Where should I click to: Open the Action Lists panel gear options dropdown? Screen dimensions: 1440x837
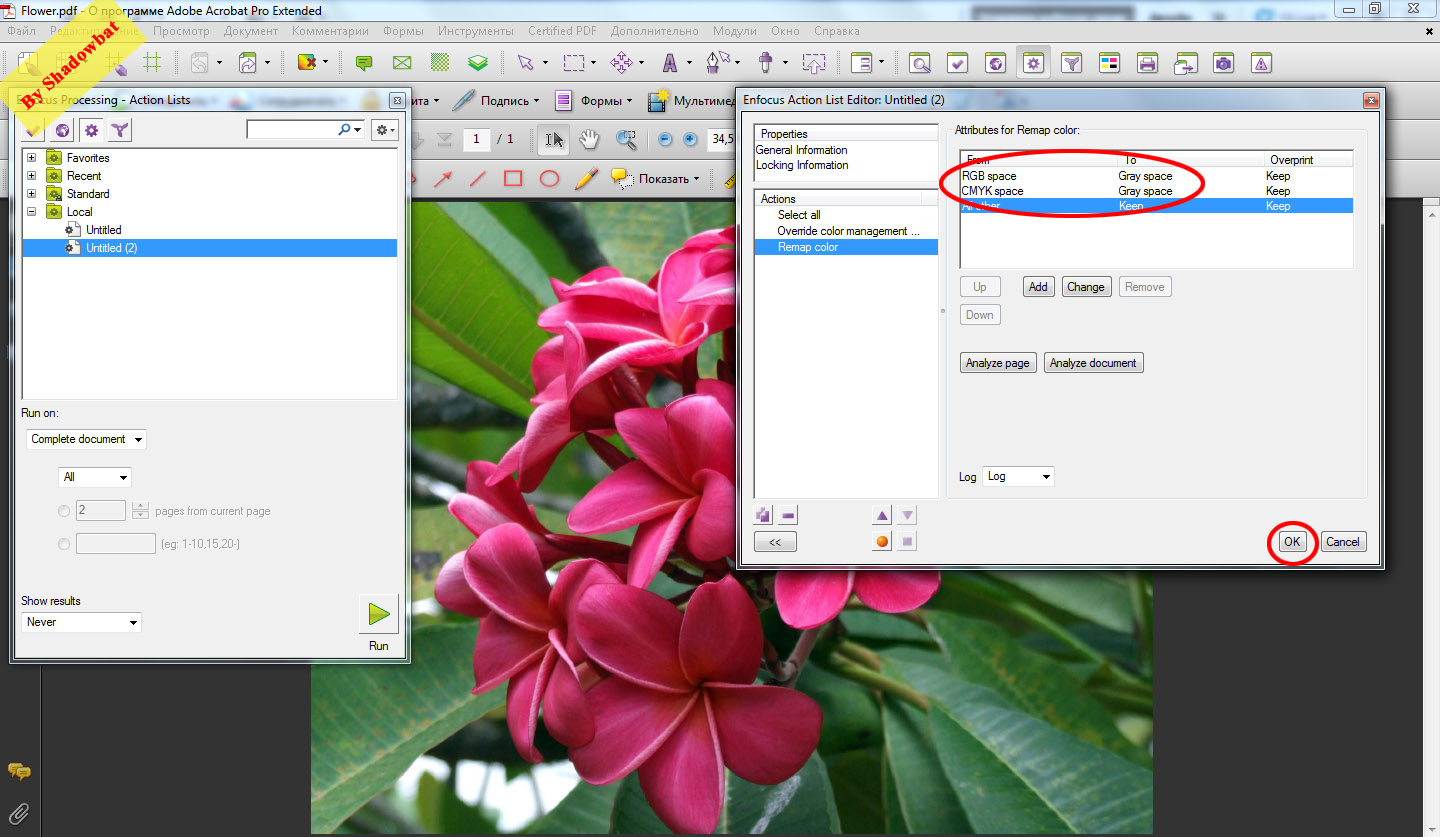(384, 130)
